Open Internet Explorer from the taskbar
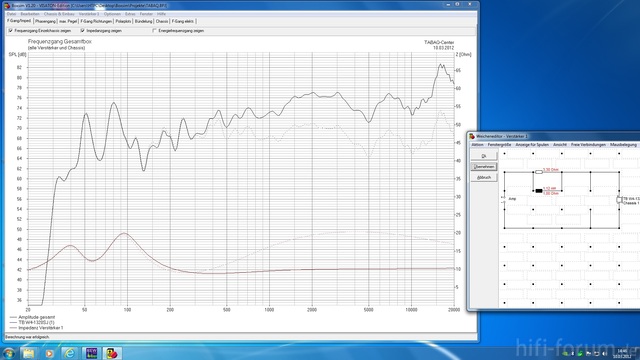Viewport: 640px width, 360px height. pyautogui.click(x=70, y=353)
